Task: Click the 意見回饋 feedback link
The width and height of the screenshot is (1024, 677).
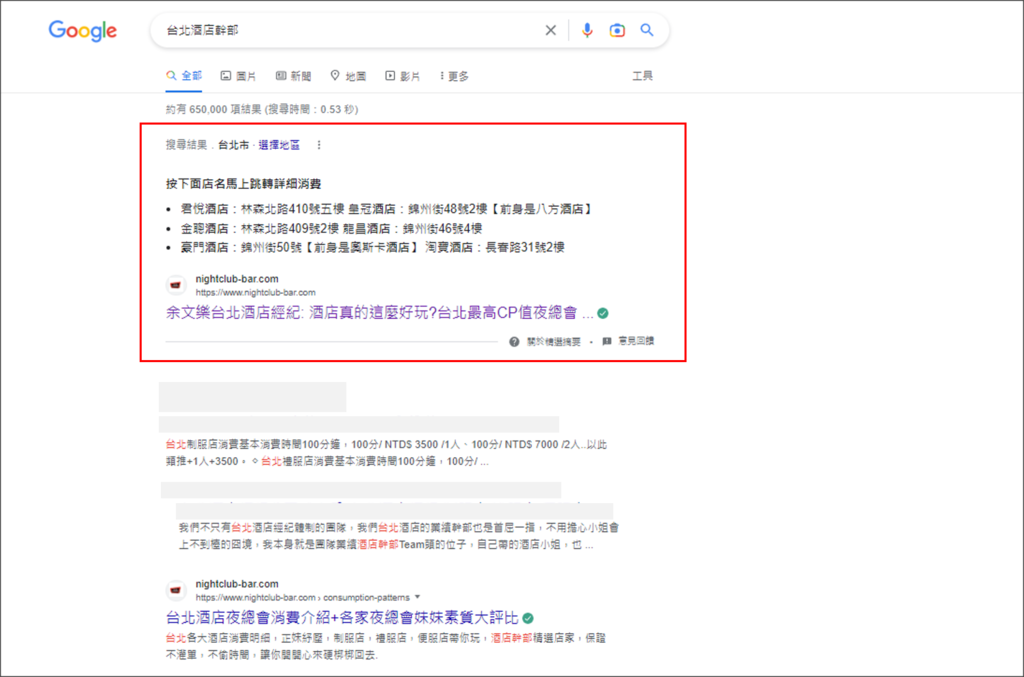Action: (636, 341)
